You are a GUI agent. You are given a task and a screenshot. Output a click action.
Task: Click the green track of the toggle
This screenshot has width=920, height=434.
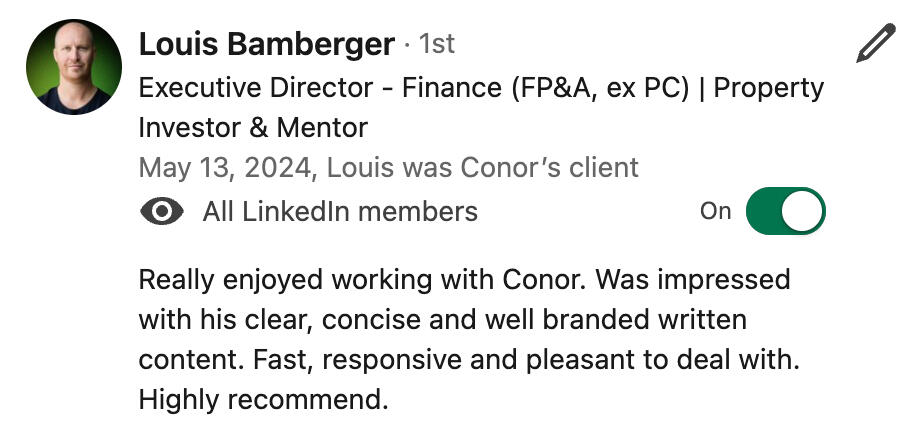(x=766, y=212)
